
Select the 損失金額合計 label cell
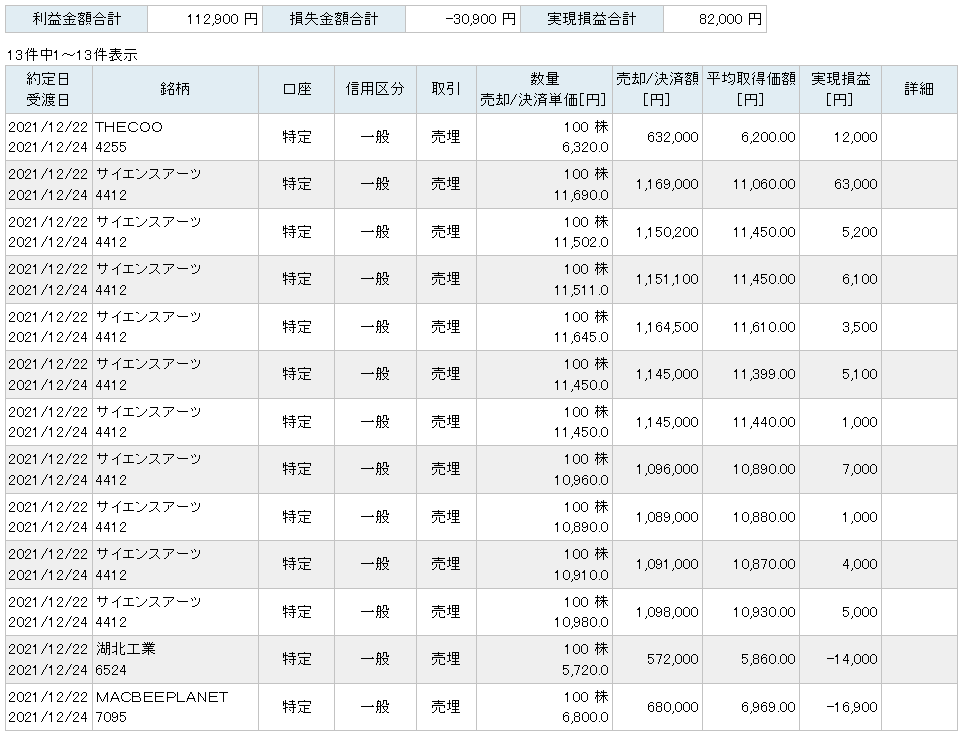[x=334, y=19]
